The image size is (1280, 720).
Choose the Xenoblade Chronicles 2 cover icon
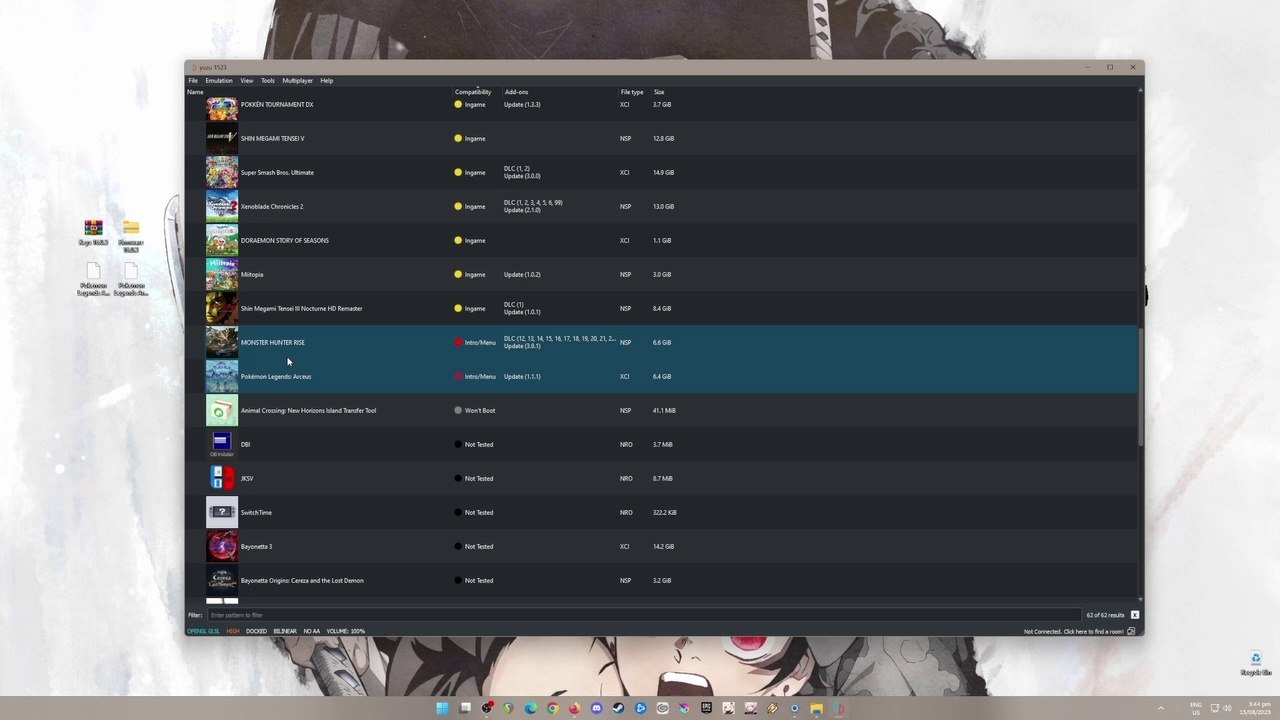point(222,207)
